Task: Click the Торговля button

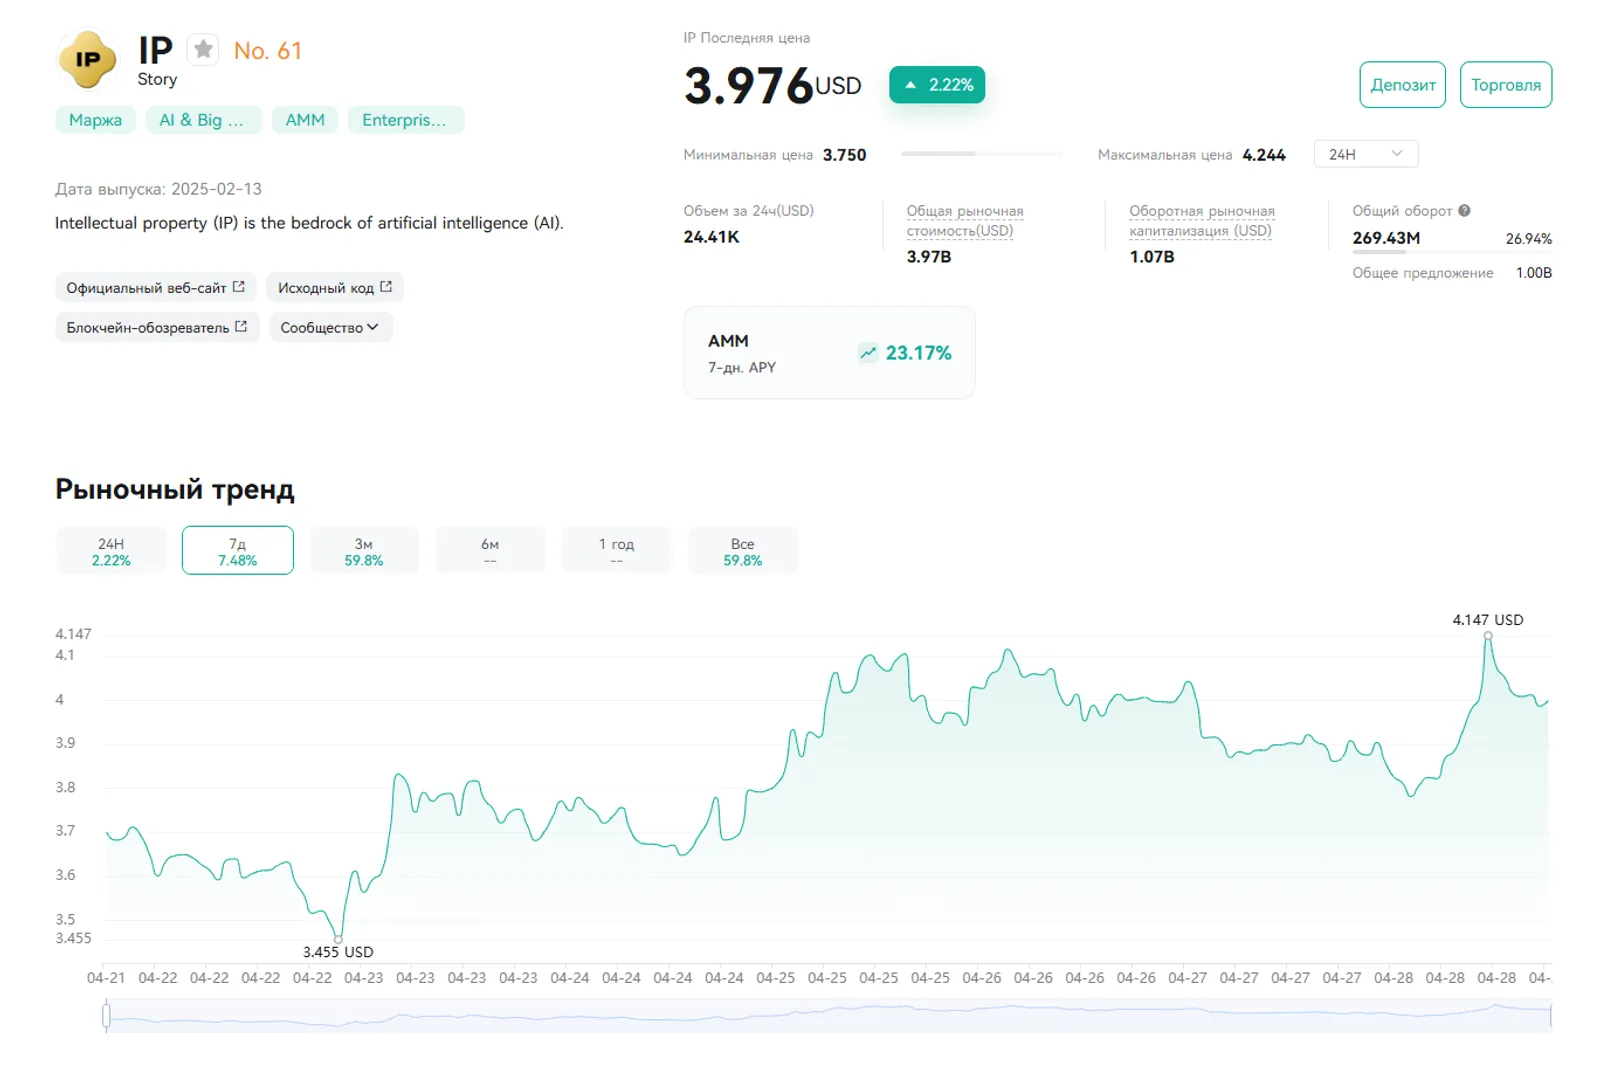Action: point(1506,85)
